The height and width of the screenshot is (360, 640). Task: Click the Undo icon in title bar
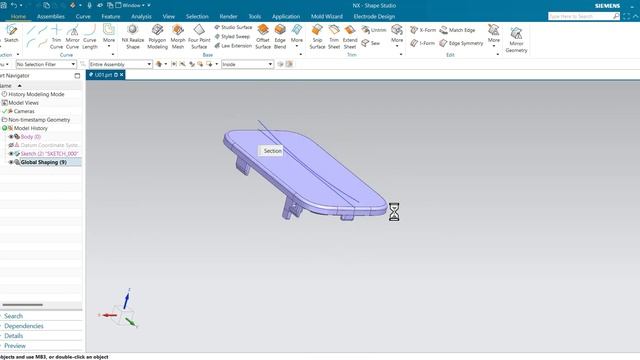coord(14,5)
